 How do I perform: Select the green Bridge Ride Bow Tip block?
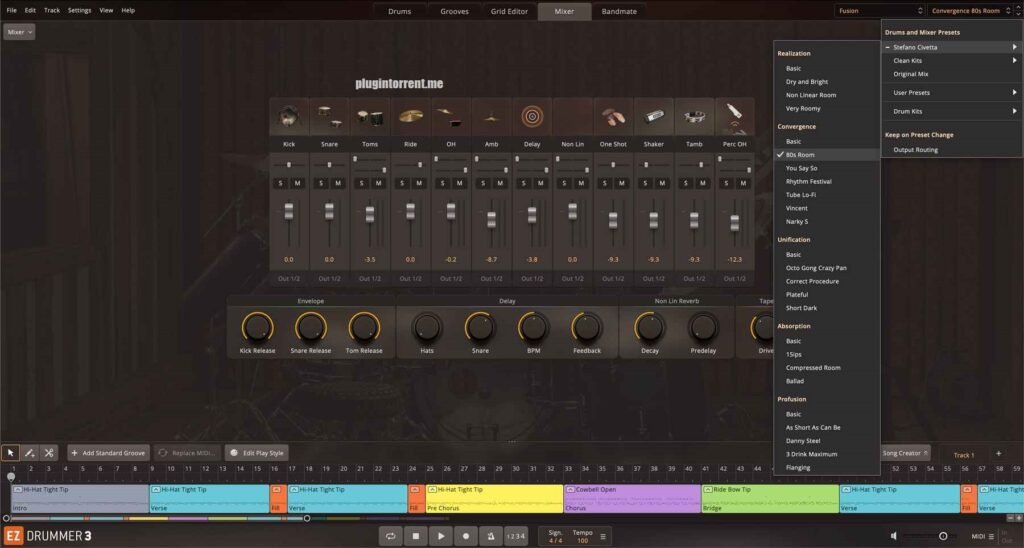(770, 498)
